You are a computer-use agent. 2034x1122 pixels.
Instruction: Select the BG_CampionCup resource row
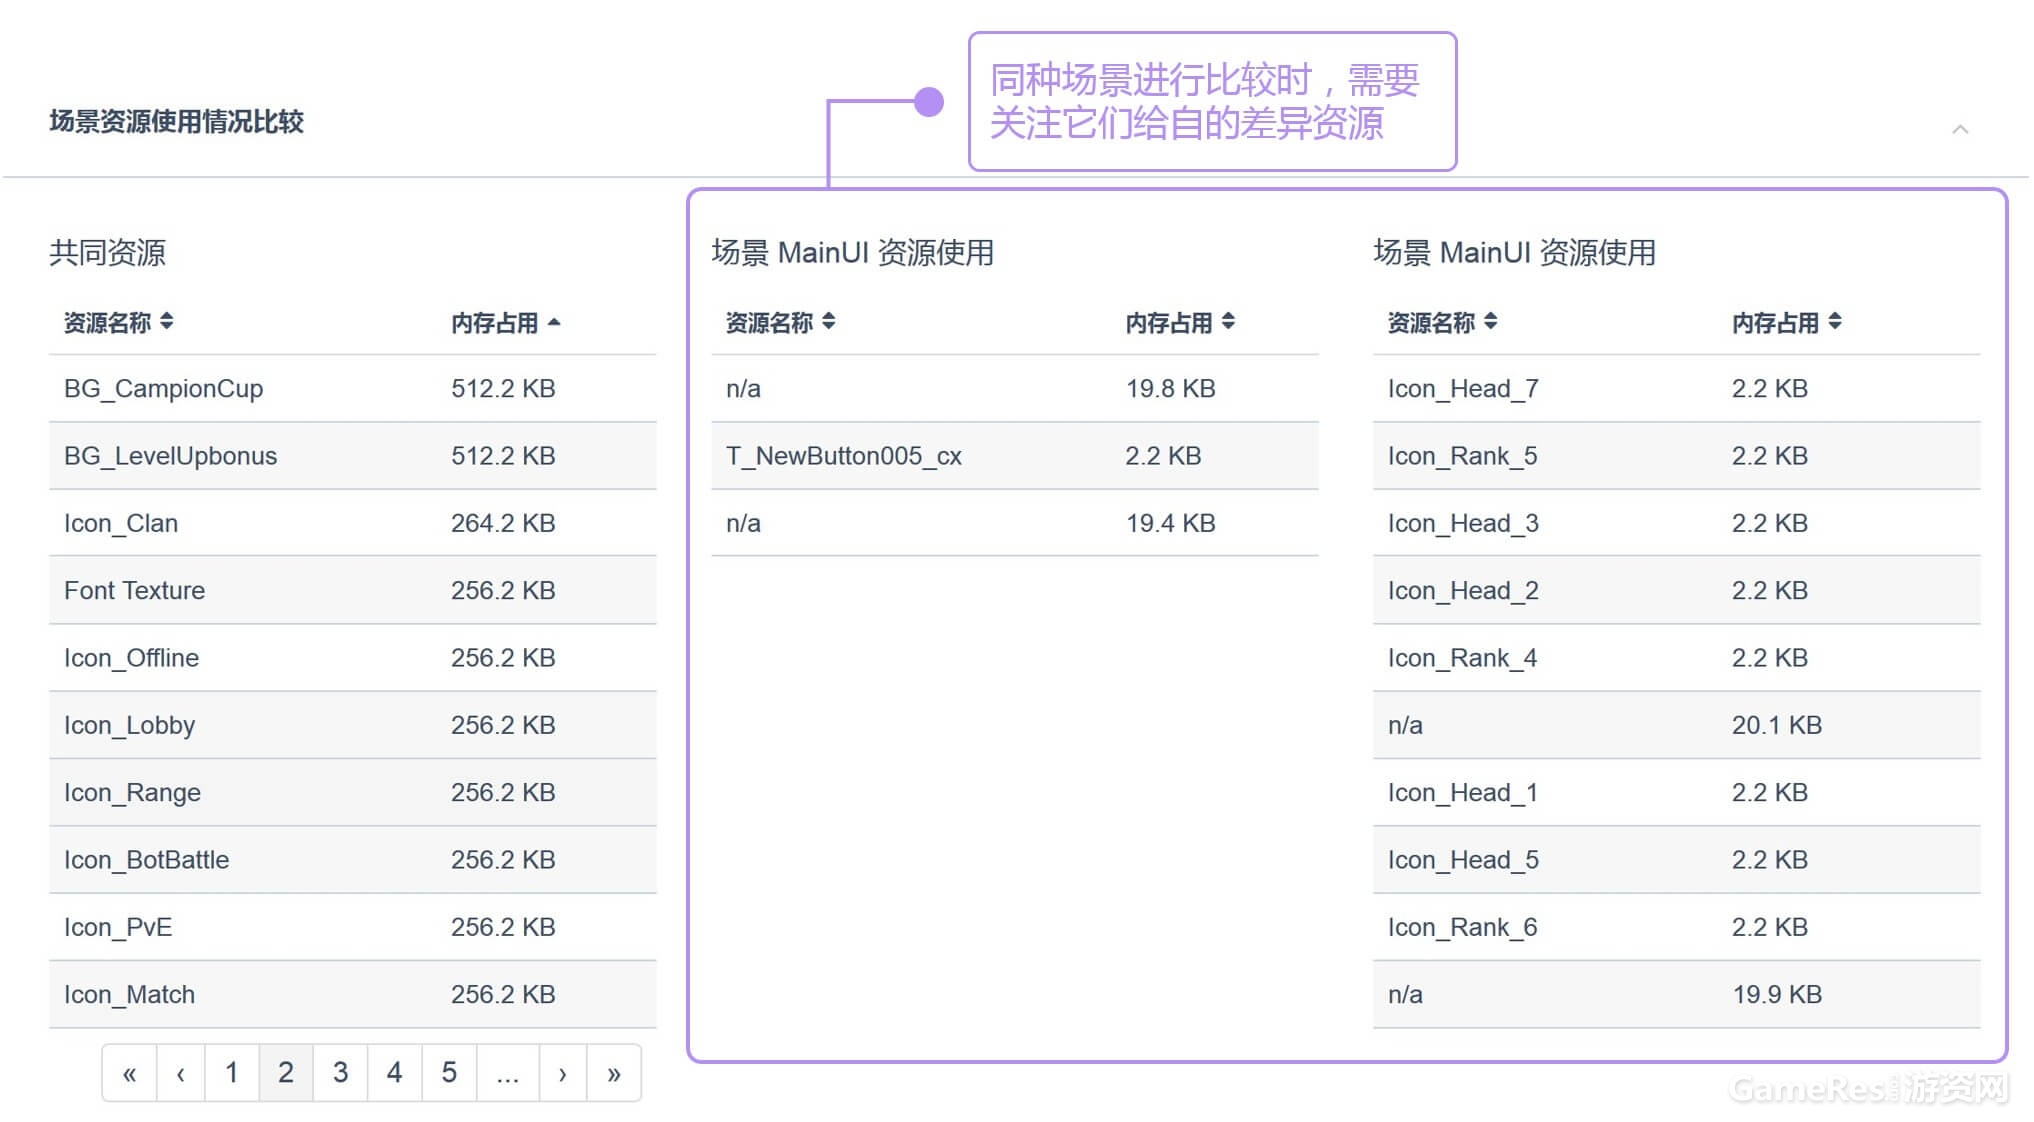pyautogui.click(x=164, y=388)
